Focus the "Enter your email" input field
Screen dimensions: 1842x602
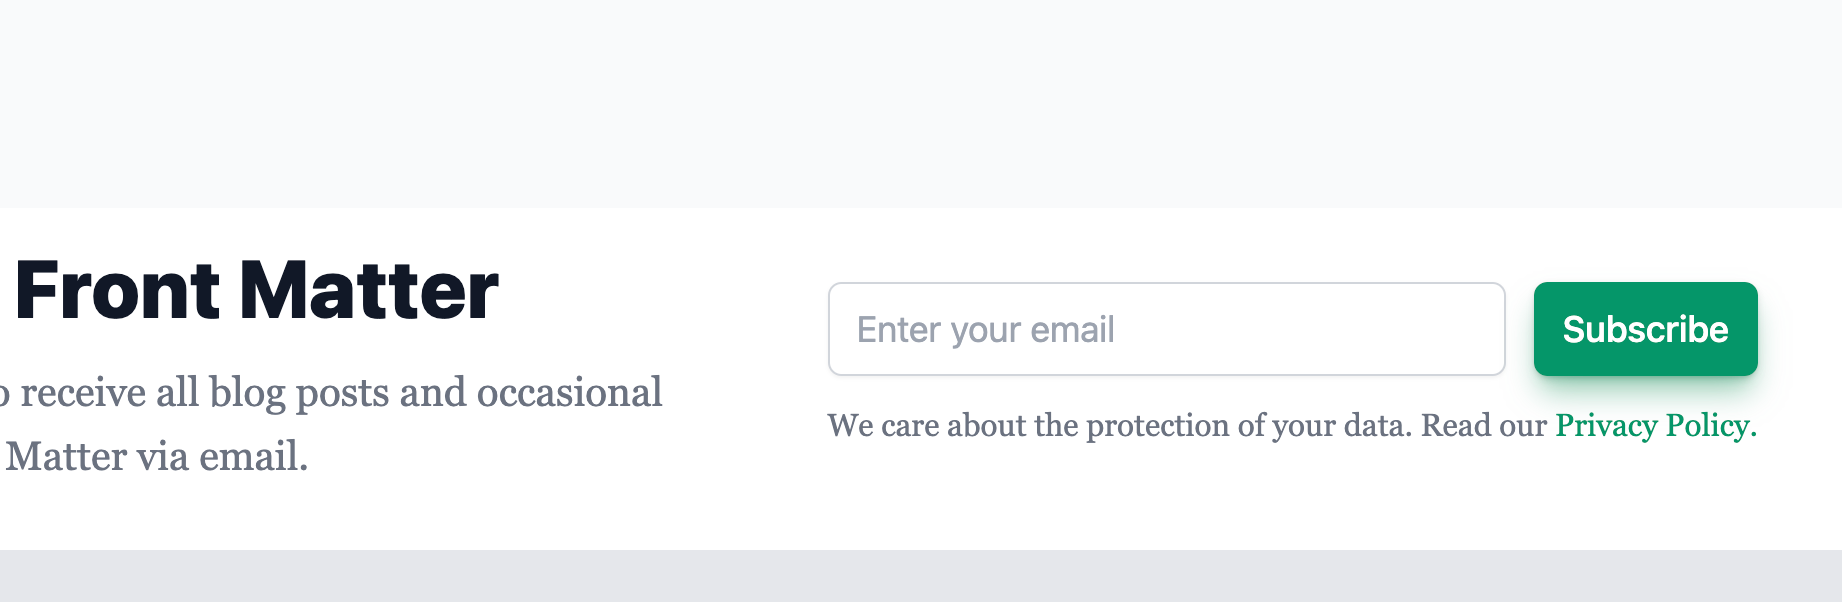[x=1166, y=329]
